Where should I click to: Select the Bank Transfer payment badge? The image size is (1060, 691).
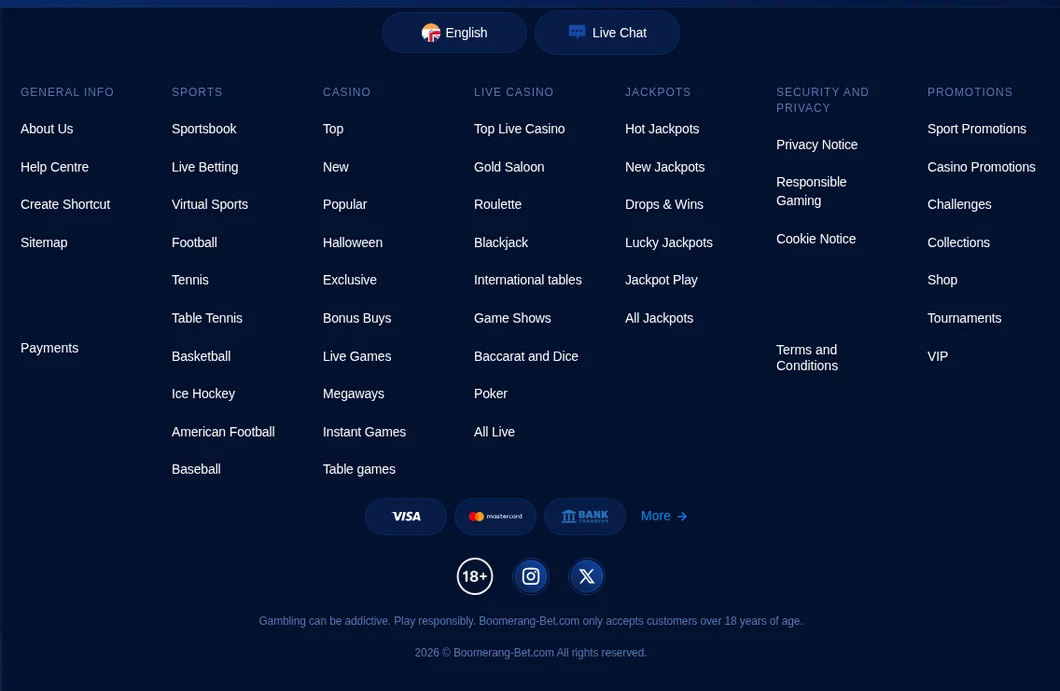click(585, 517)
